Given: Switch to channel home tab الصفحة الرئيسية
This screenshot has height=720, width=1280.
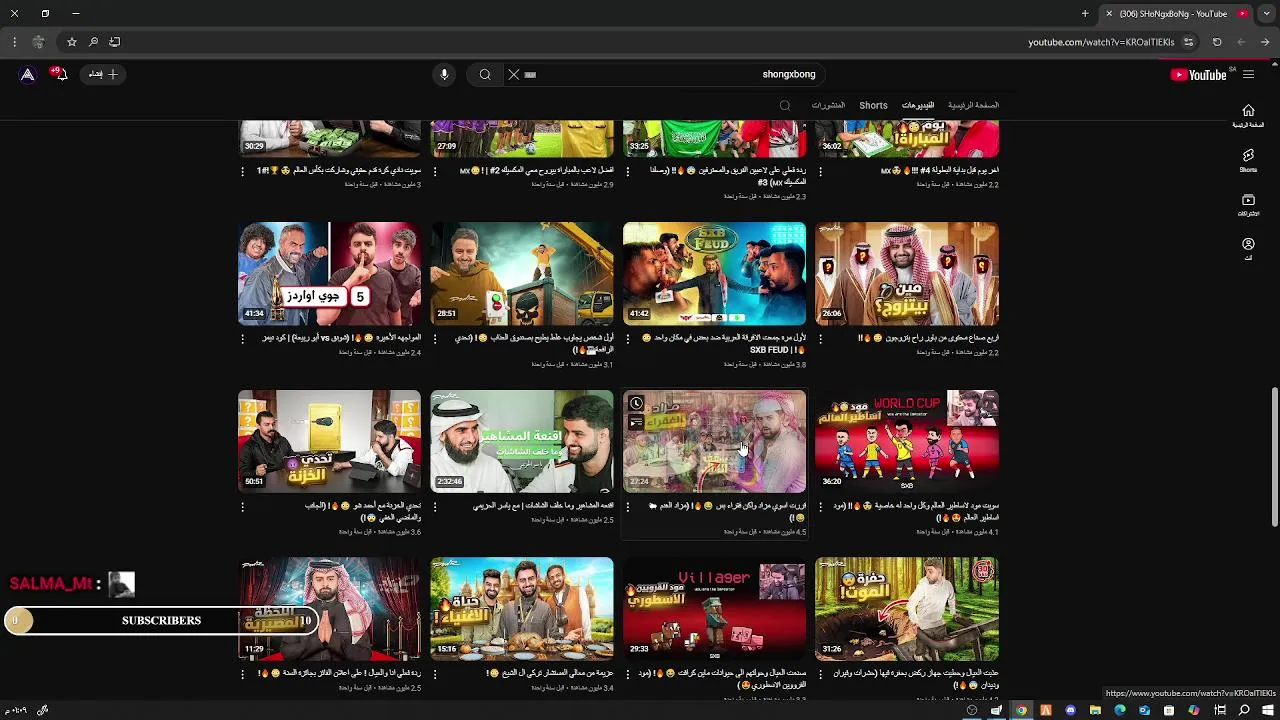Looking at the screenshot, I should pyautogui.click(x=973, y=105).
